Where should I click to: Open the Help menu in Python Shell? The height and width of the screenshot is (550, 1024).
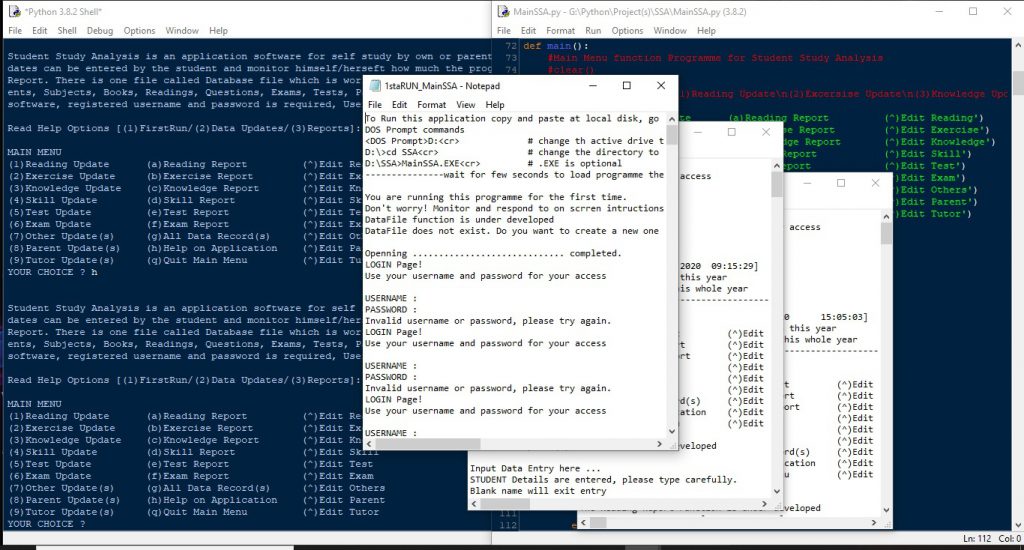tap(218, 31)
